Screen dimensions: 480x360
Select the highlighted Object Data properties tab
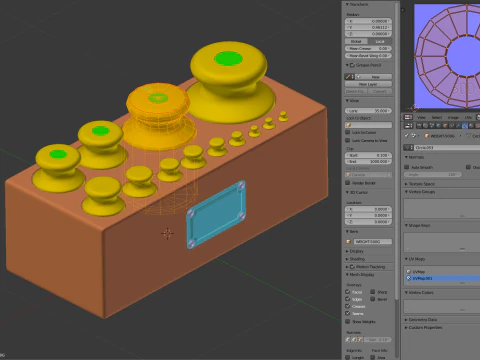465,126
